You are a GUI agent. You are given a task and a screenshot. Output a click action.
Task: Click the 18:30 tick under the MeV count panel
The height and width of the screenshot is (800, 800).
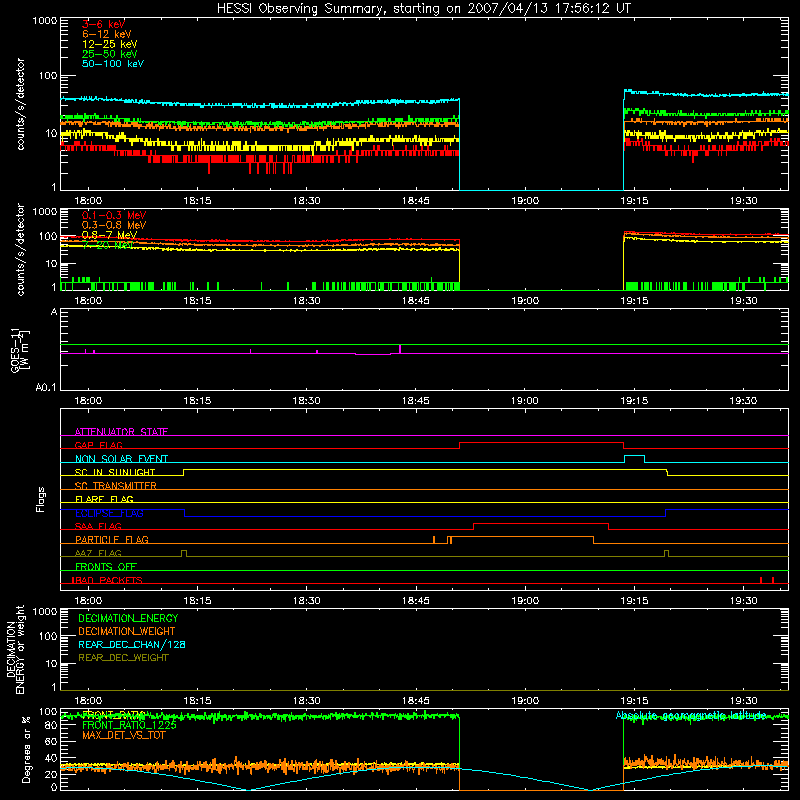point(307,301)
